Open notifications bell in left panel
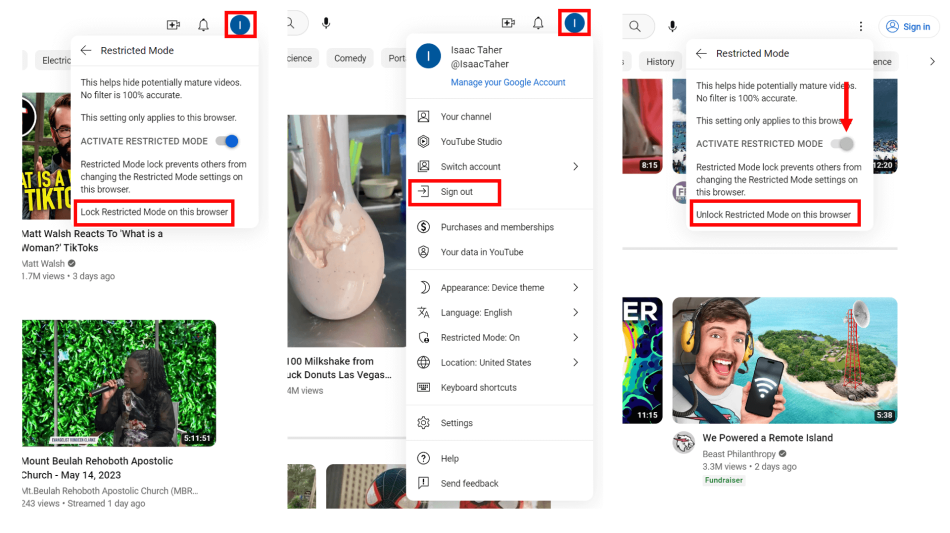This screenshot has width=950, height=533. [204, 25]
